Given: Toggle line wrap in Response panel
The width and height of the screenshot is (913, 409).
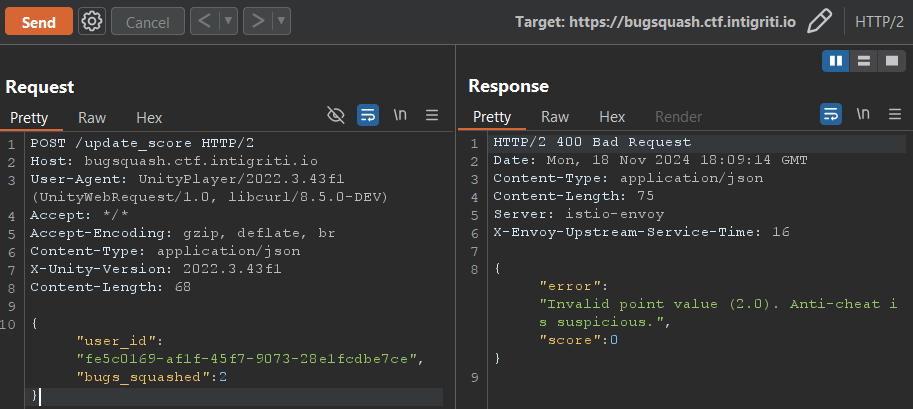Looking at the screenshot, I should click(x=831, y=116).
